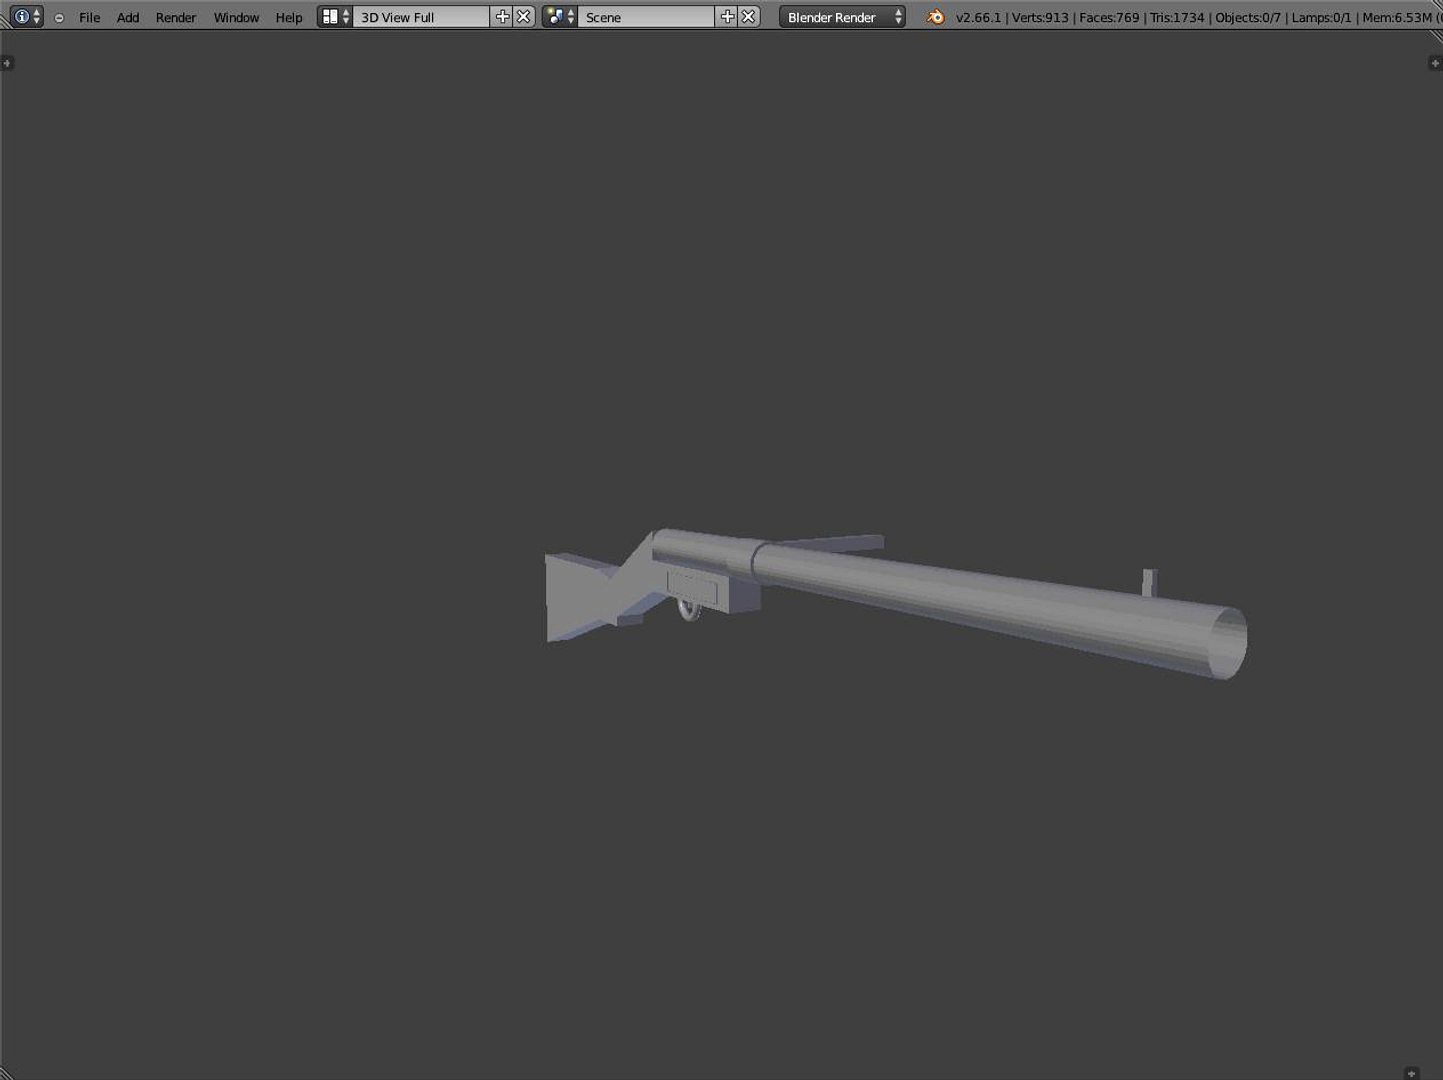Click the Verts:913 statistic
This screenshot has height=1080, width=1443.
[1040, 17]
